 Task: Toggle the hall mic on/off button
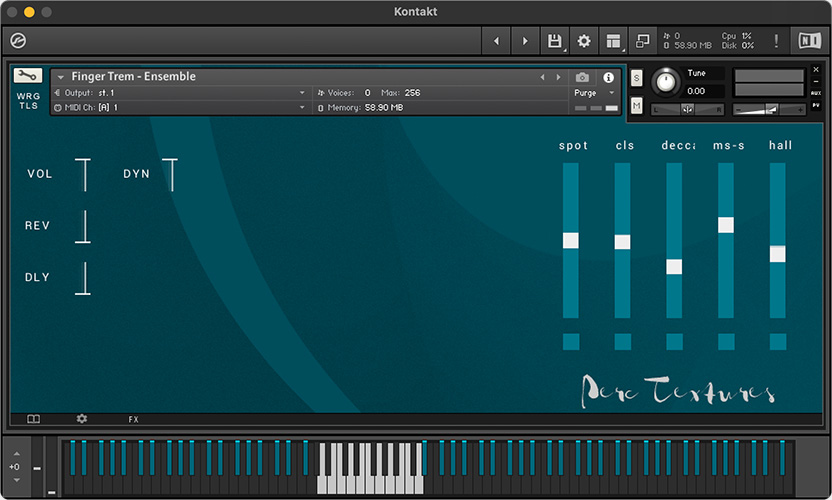click(778, 341)
